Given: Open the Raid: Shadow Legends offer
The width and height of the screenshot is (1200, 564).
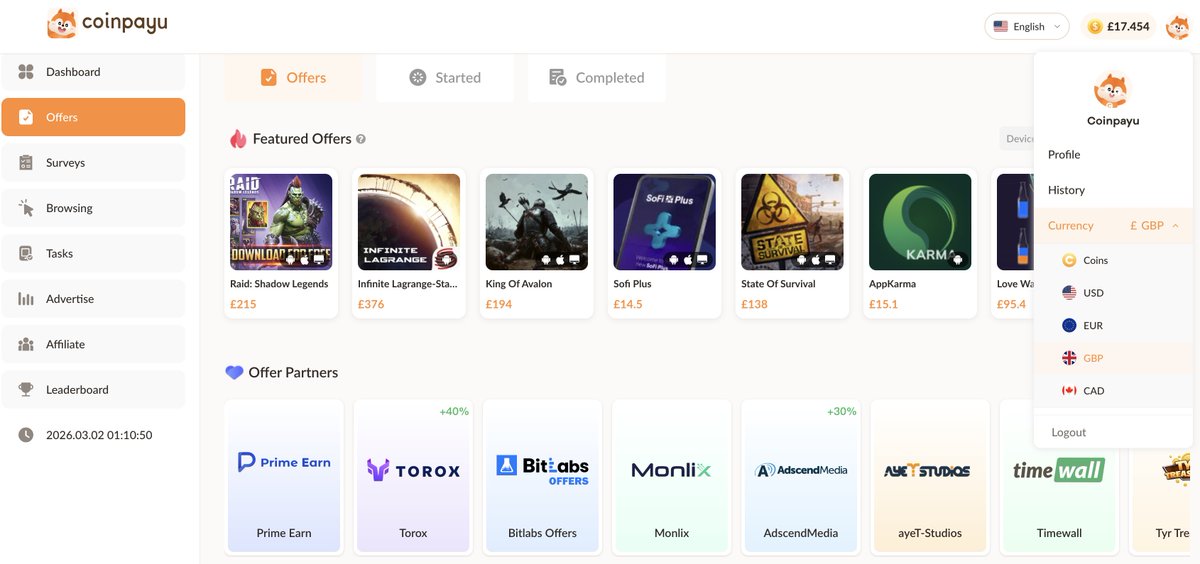Looking at the screenshot, I should click(x=281, y=243).
